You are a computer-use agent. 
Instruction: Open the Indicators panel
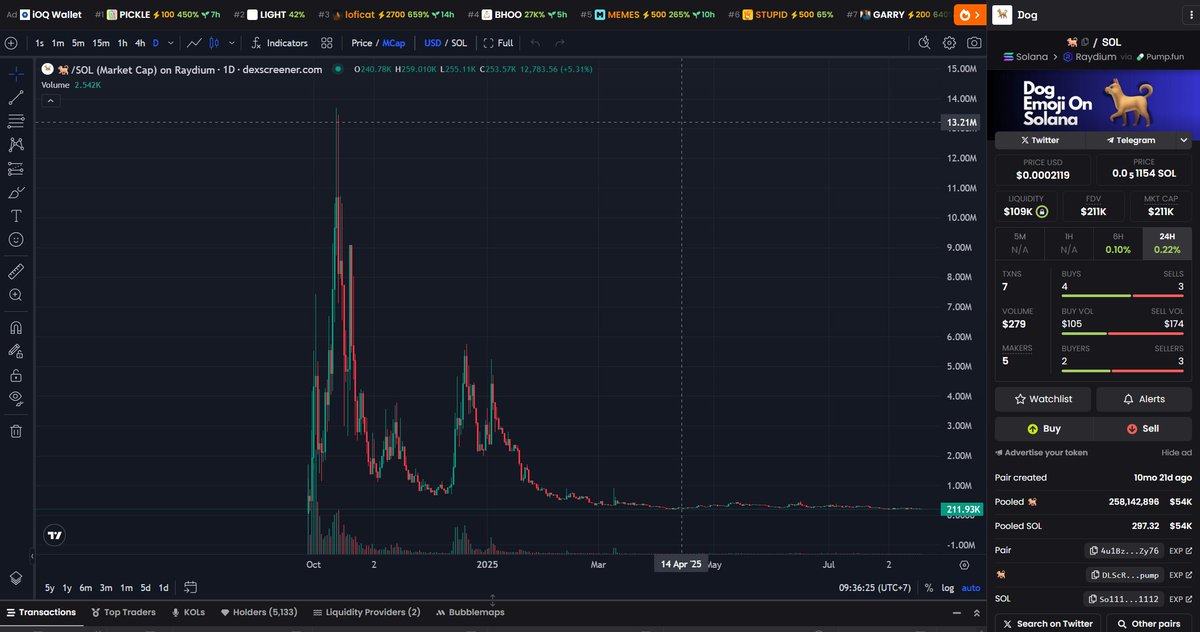(288, 43)
